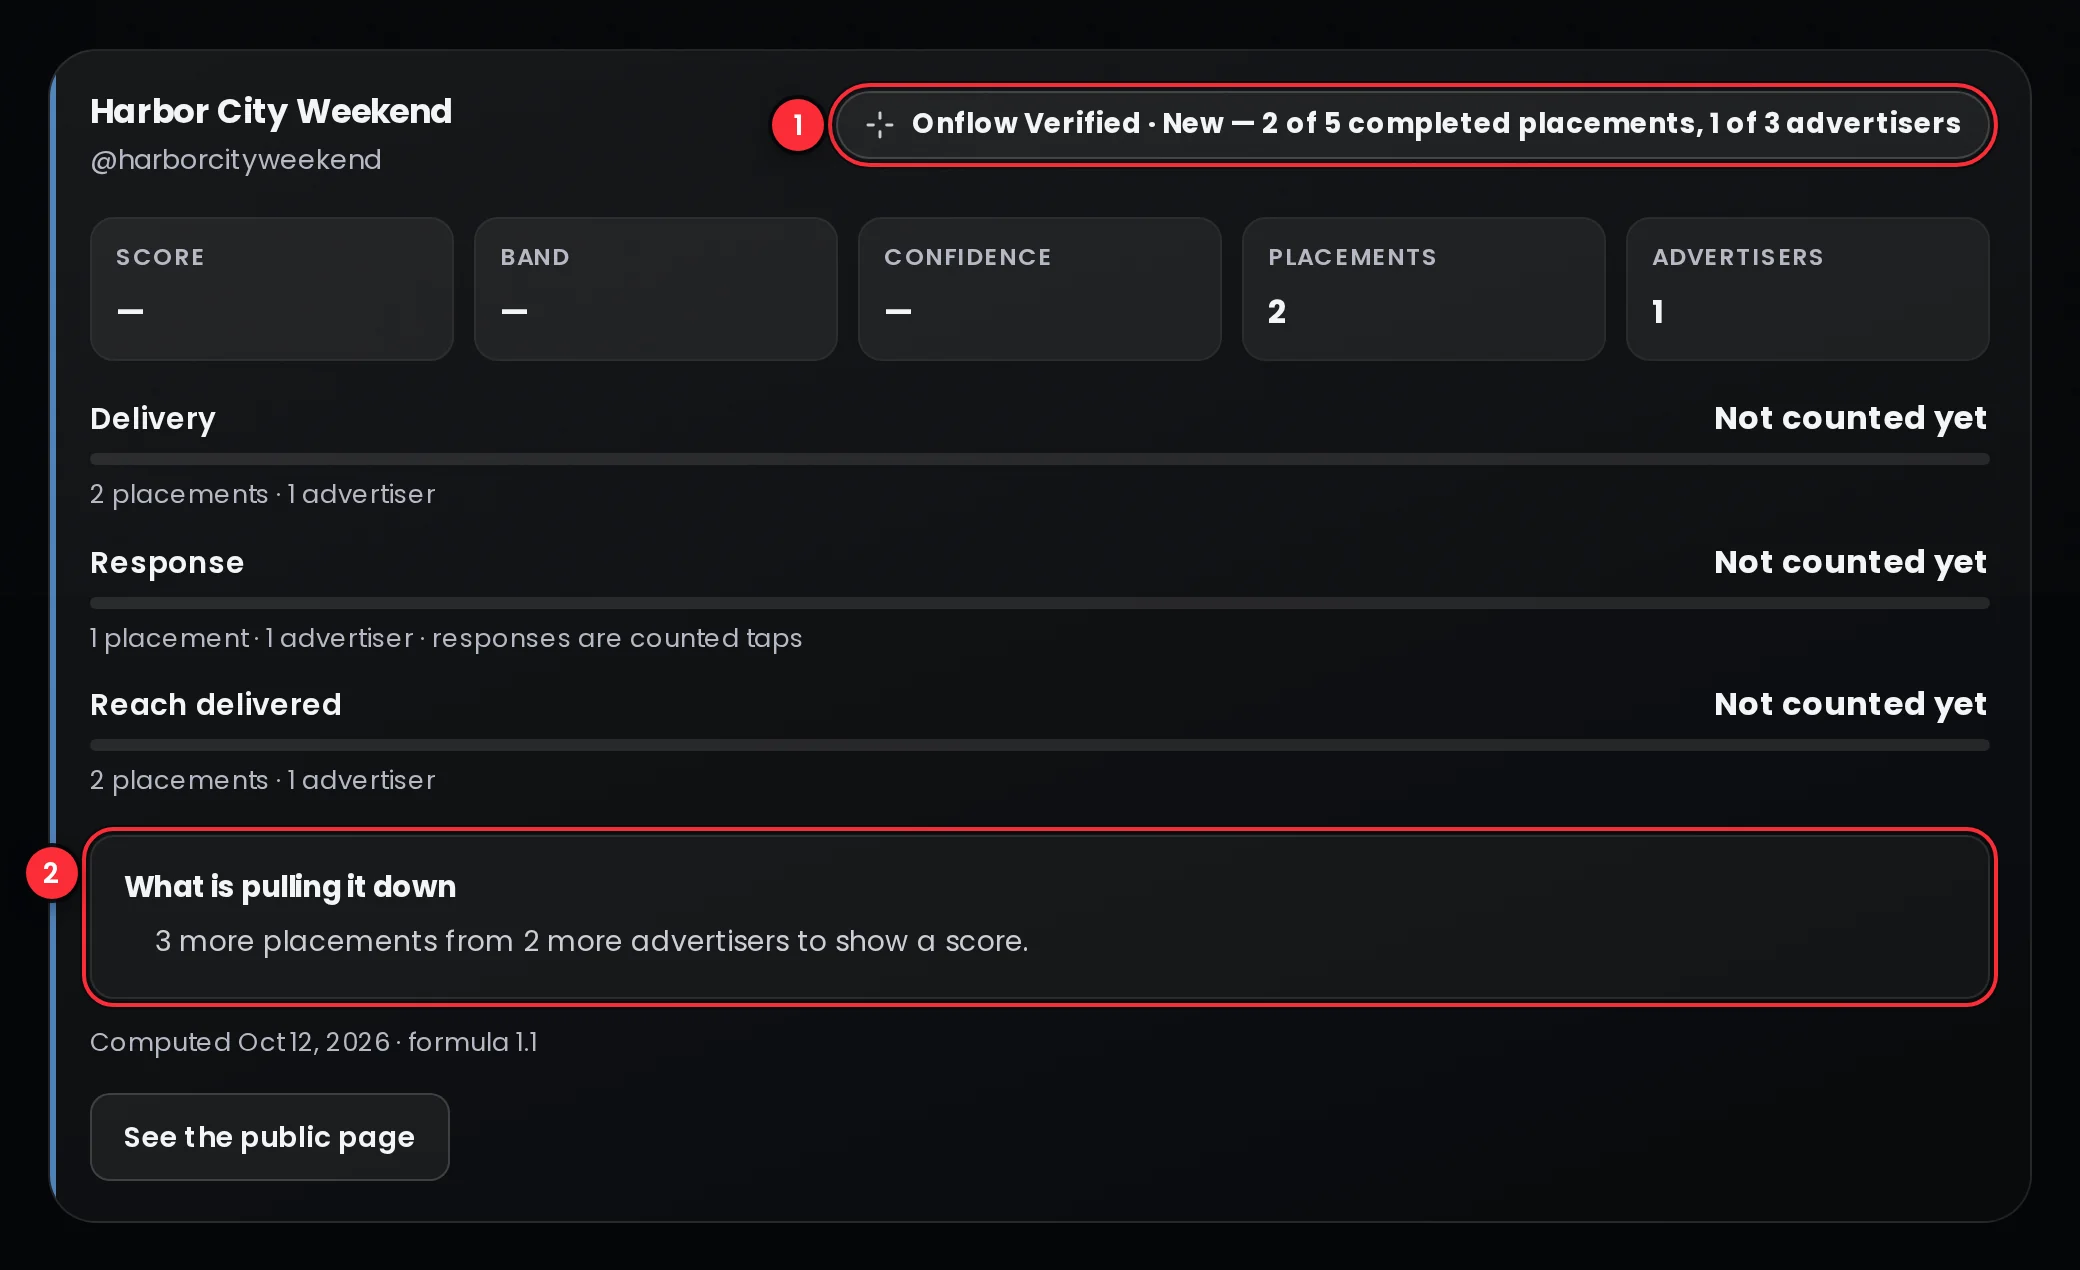This screenshot has height=1270, width=2080.
Task: Click '2 placements · 1 advertiser' under Delivery
Action: pos(263,494)
